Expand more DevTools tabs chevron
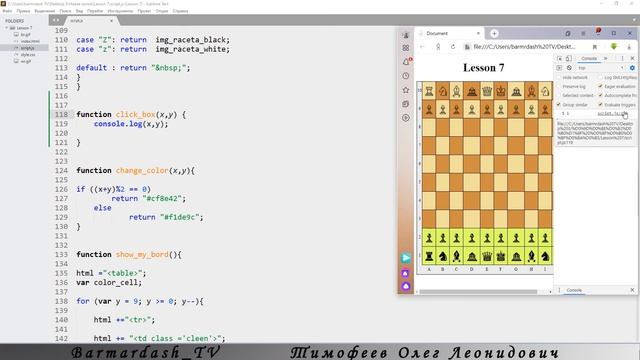Image resolution: width=640 pixels, height=360 pixels. [x=606, y=58]
